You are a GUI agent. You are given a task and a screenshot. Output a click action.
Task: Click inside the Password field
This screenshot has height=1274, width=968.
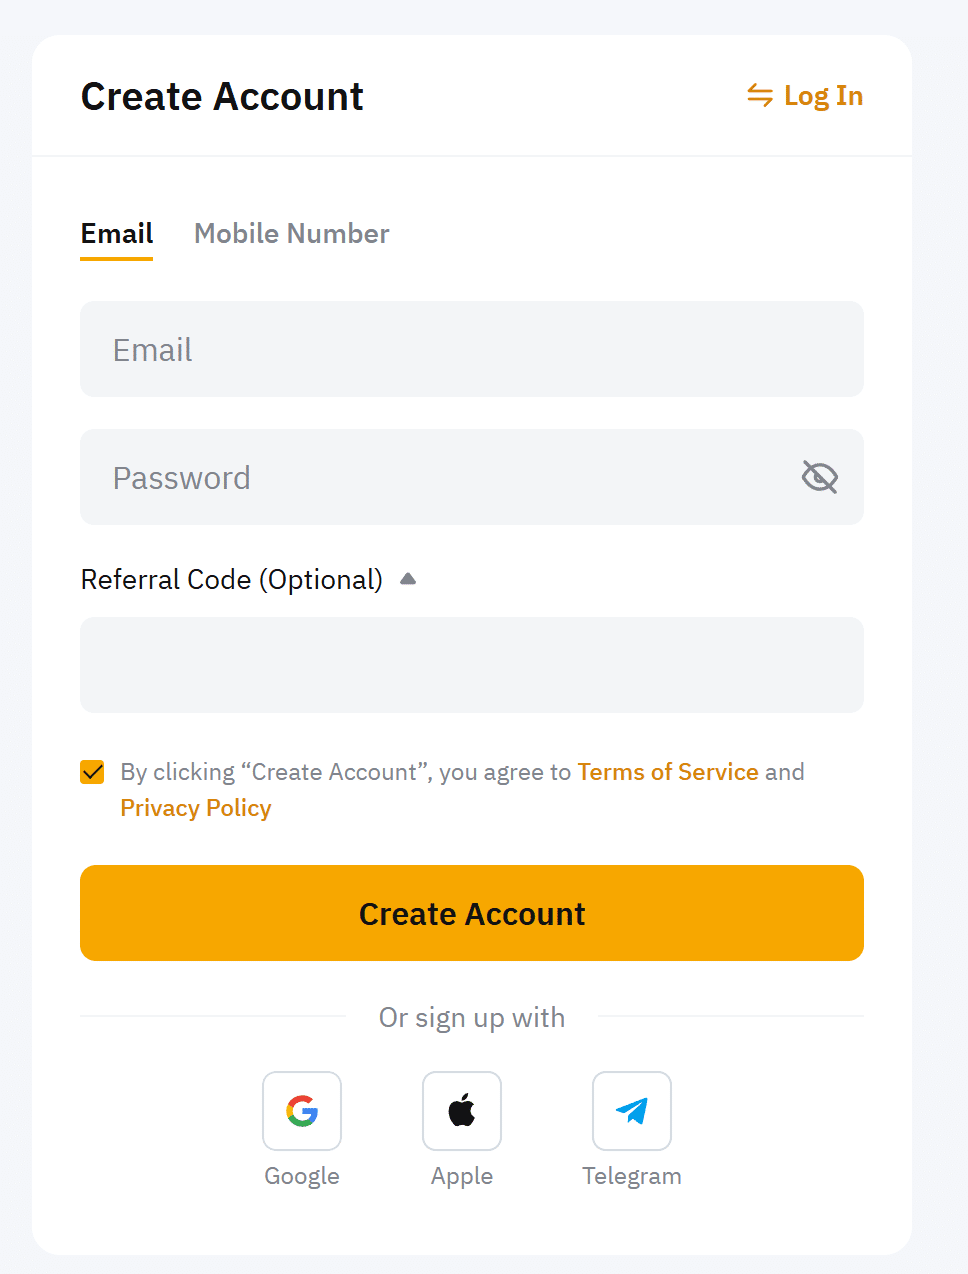(x=440, y=477)
